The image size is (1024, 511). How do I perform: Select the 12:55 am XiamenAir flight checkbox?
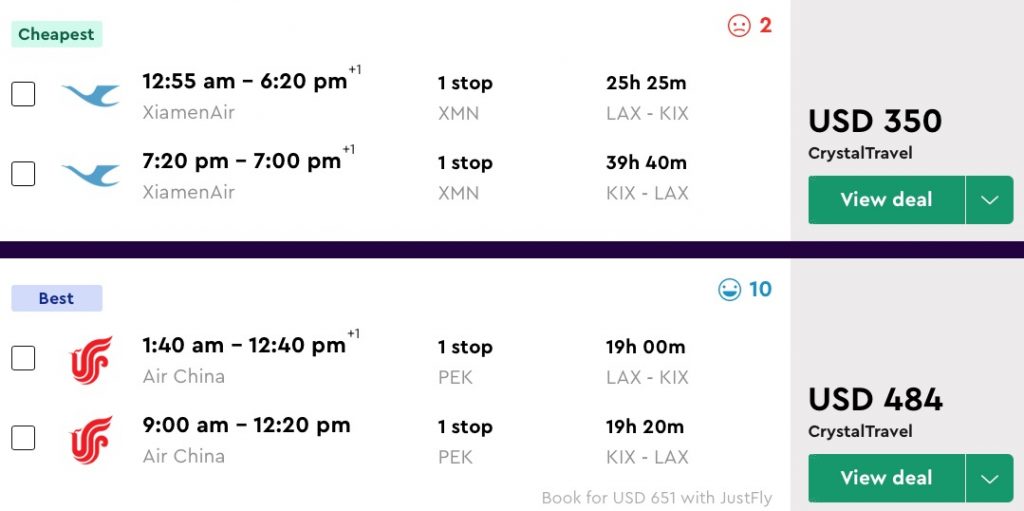[x=23, y=95]
